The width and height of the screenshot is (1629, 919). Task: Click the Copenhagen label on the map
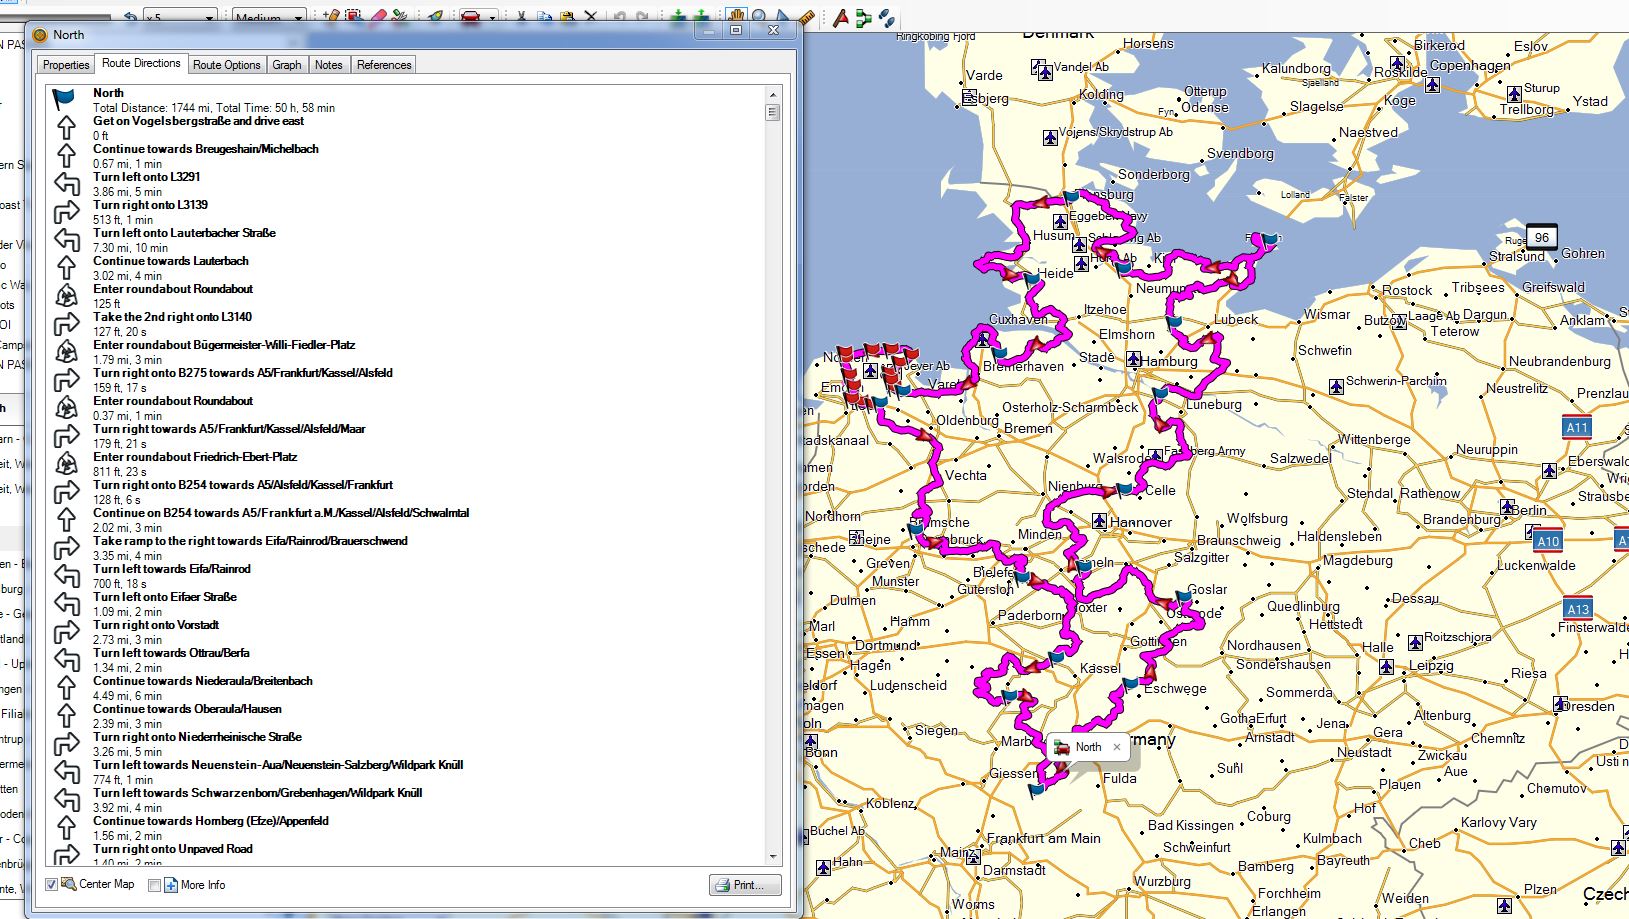pyautogui.click(x=1470, y=66)
